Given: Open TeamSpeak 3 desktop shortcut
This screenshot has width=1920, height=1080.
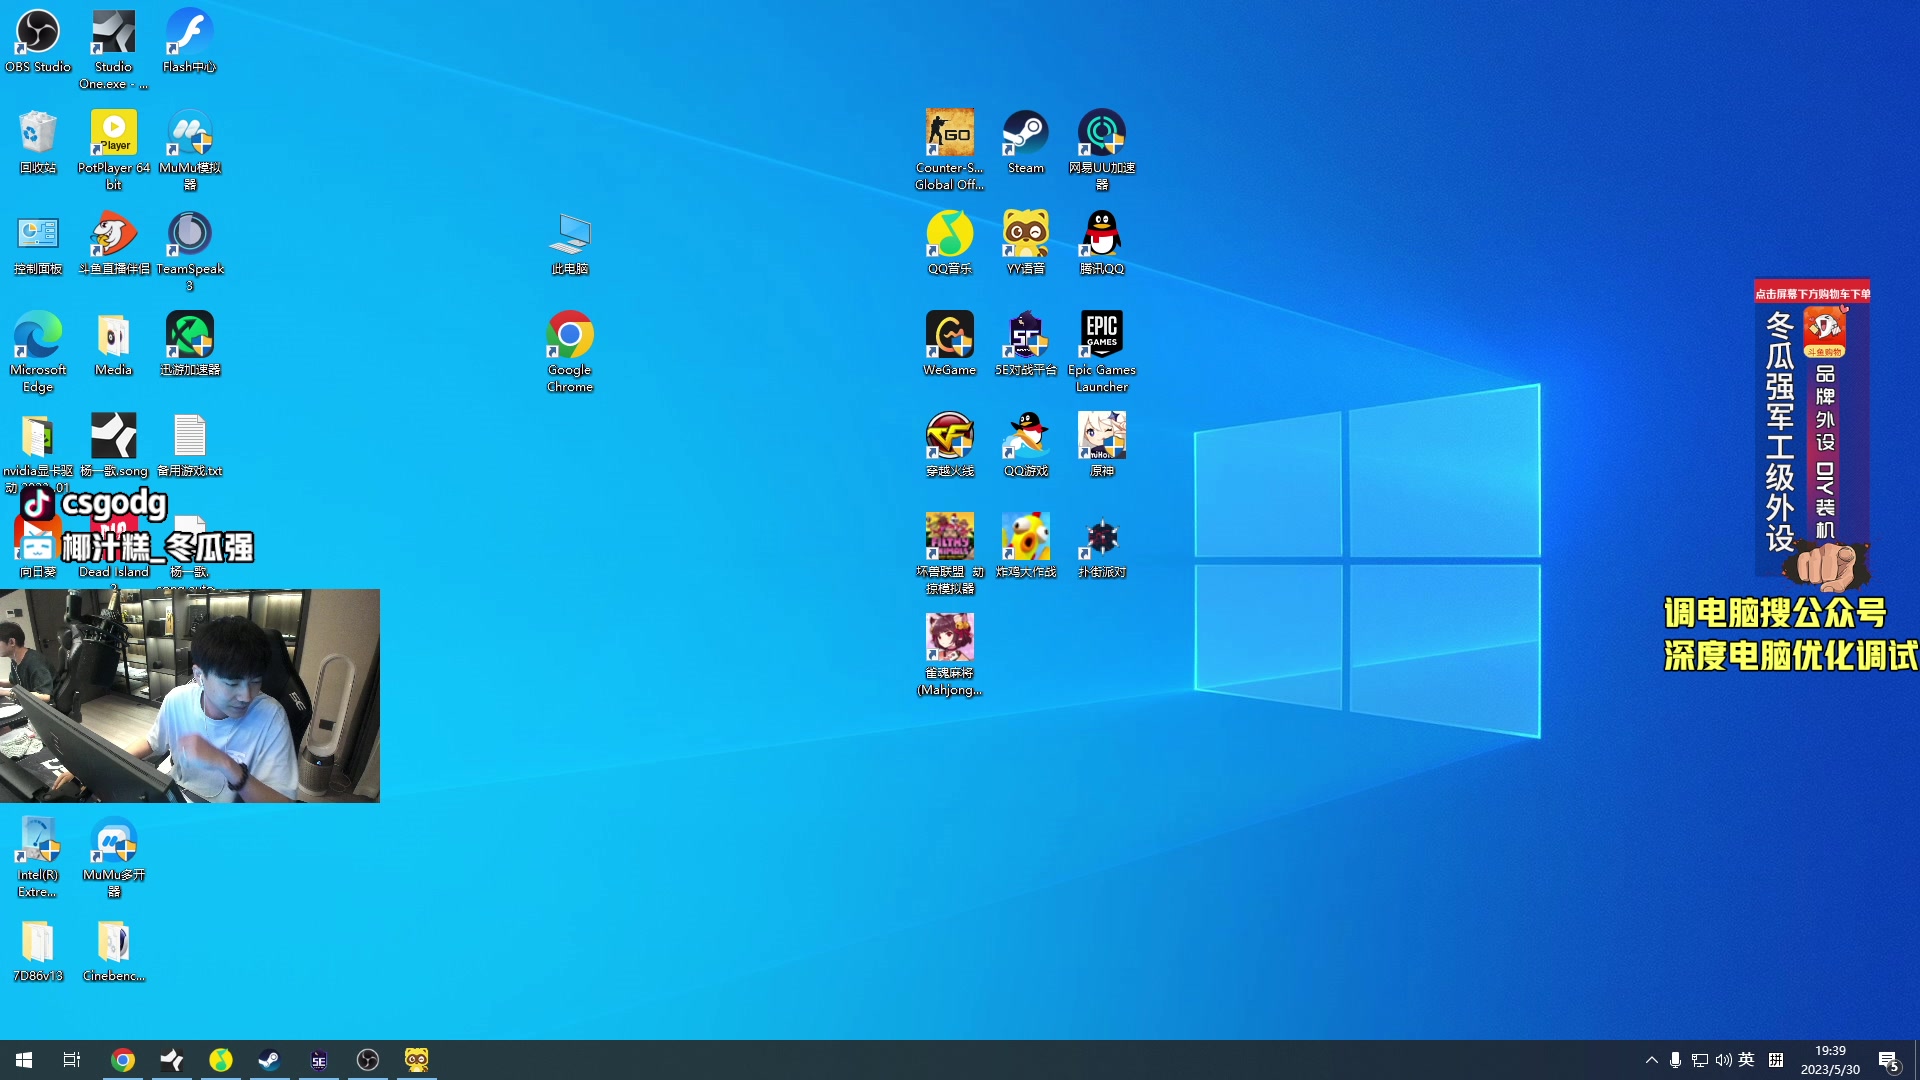Looking at the screenshot, I should click(190, 251).
